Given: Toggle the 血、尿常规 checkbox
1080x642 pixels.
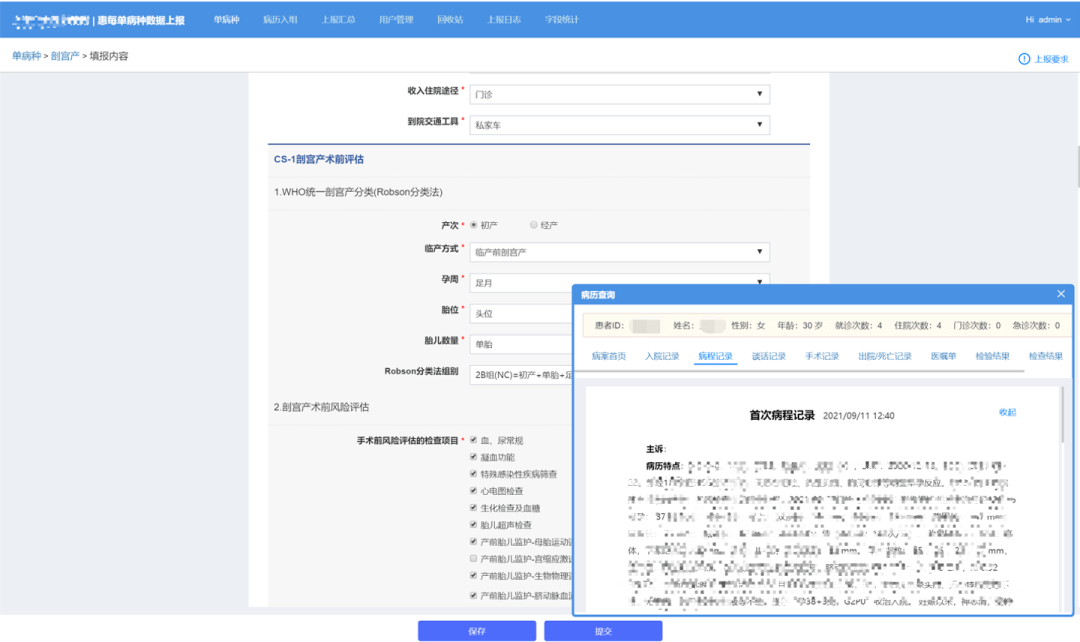Looking at the screenshot, I should click(473, 440).
